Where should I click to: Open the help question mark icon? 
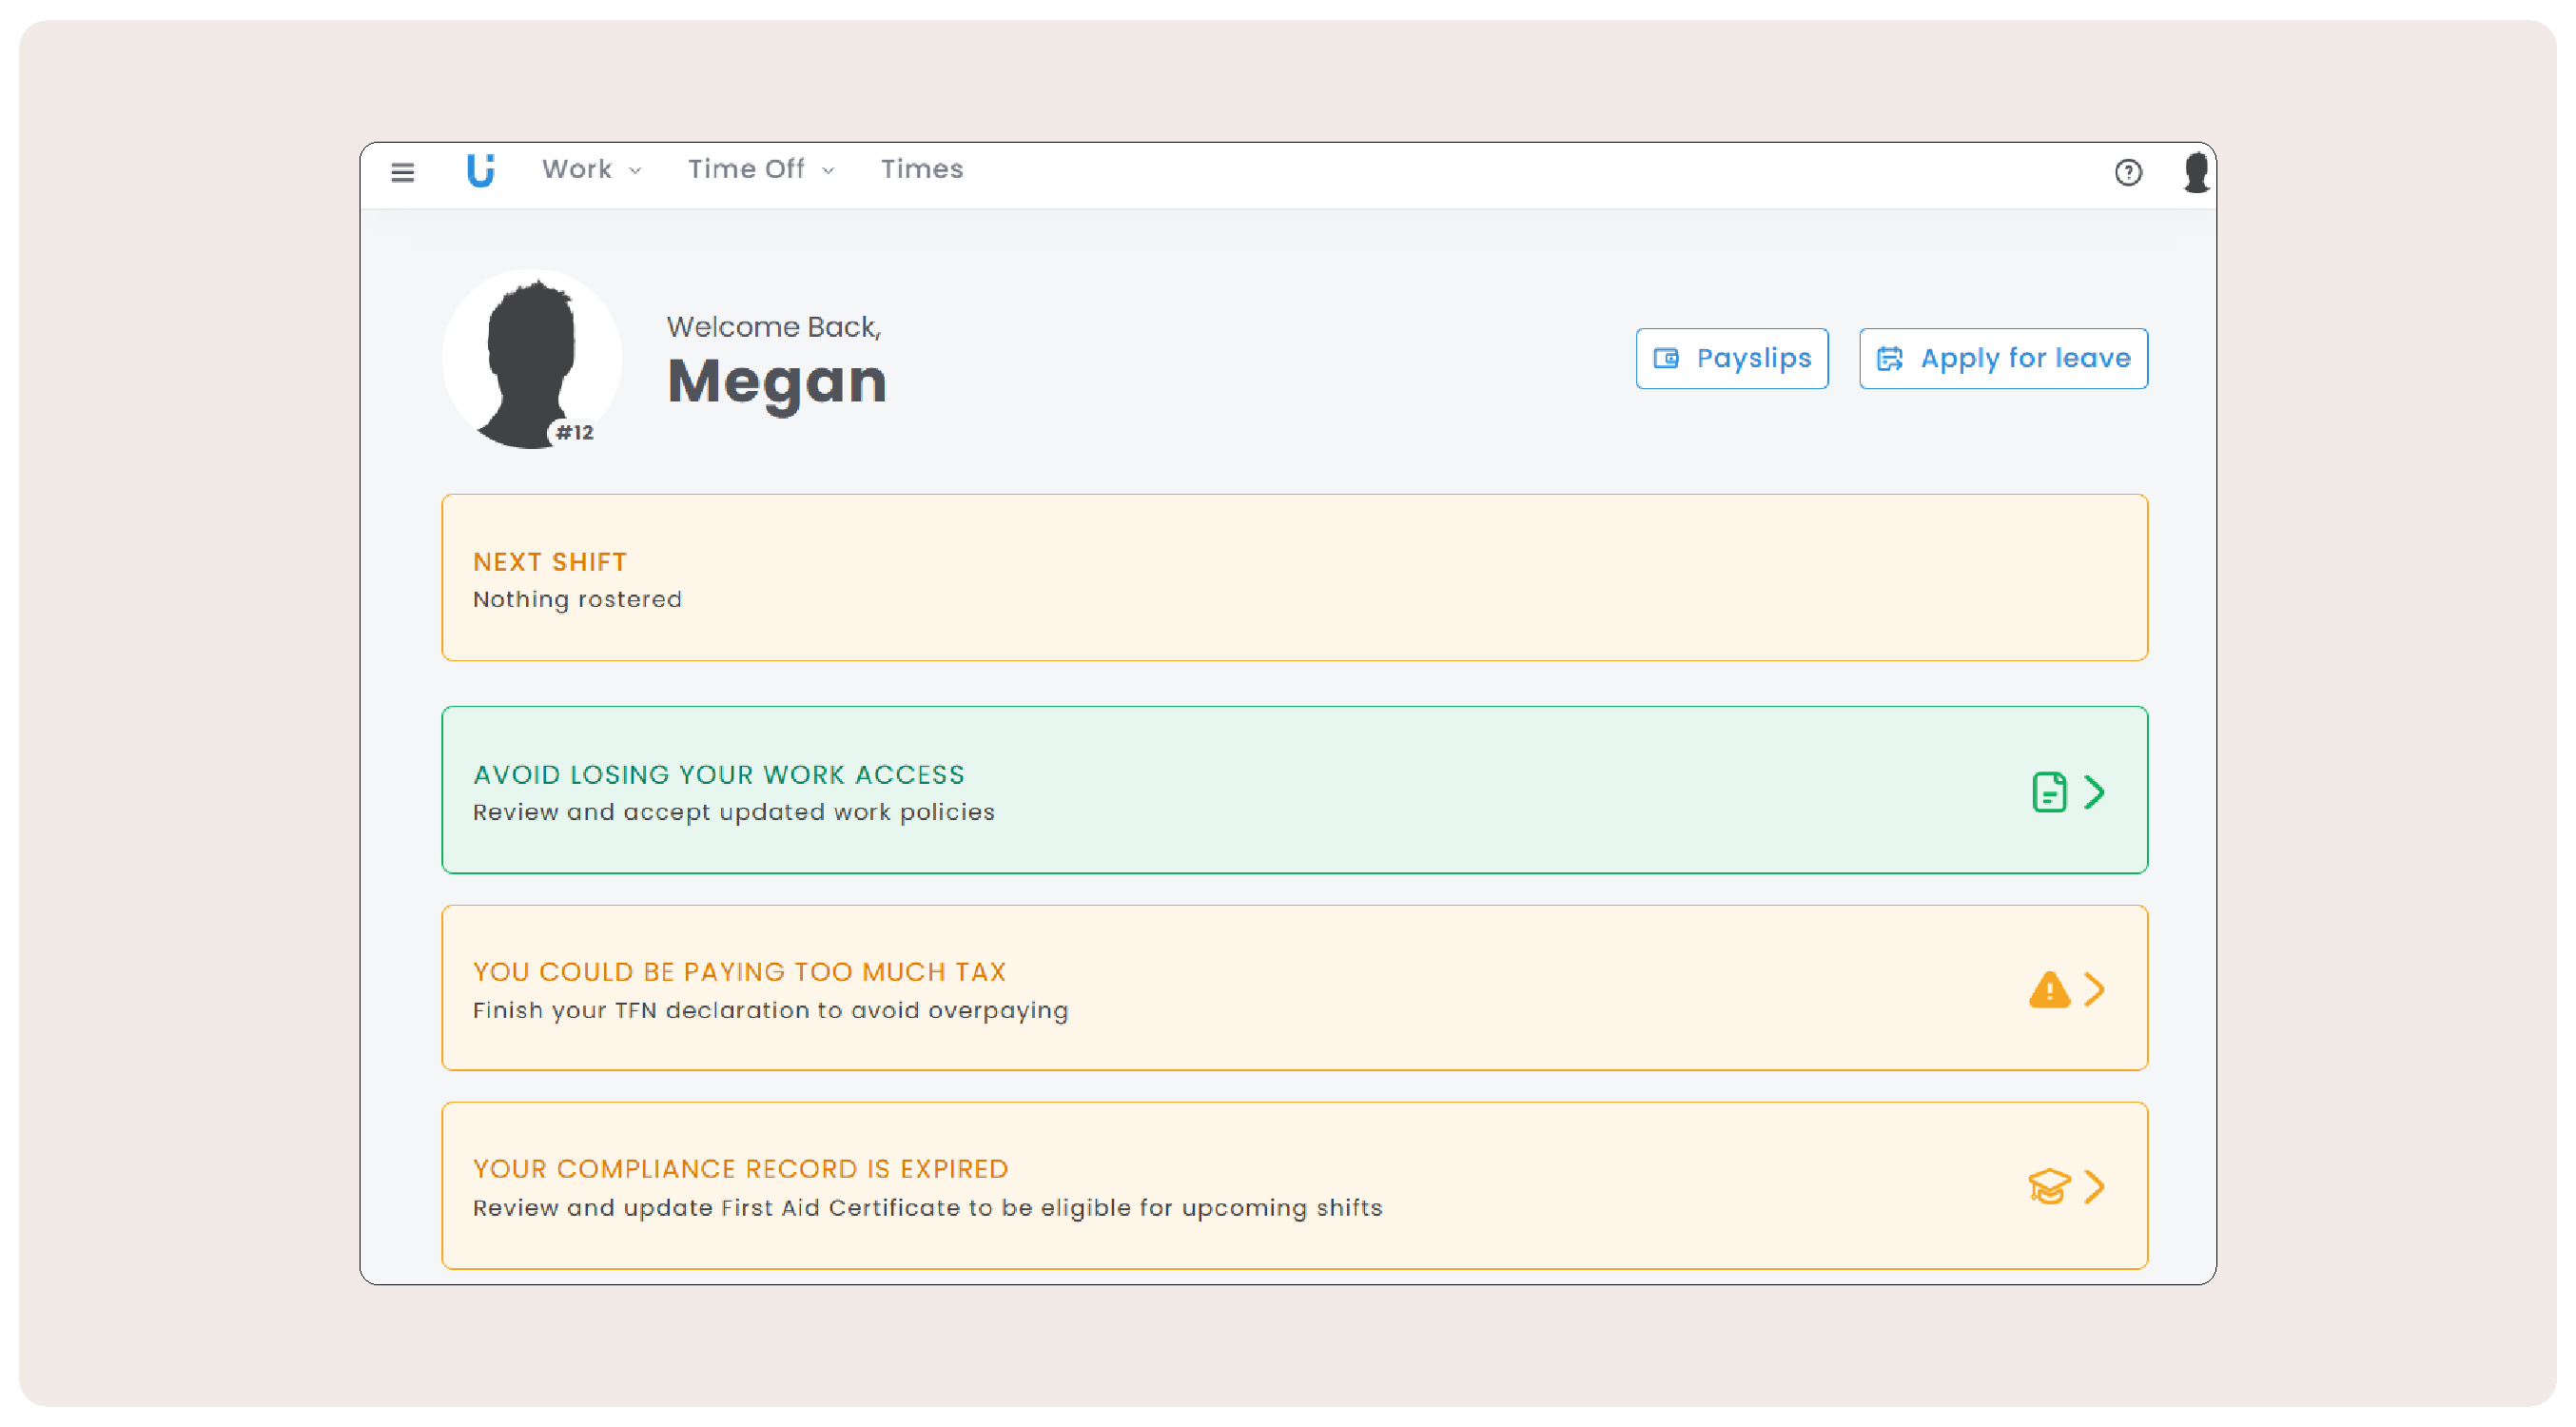pyautogui.click(x=2128, y=172)
